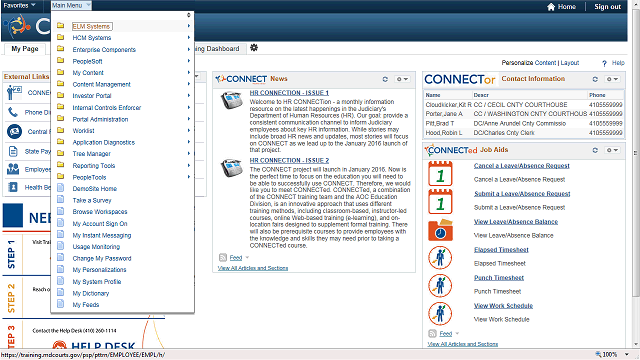
Task: Click the HR Connection Issue 1 fax image
Action: pos(232,100)
